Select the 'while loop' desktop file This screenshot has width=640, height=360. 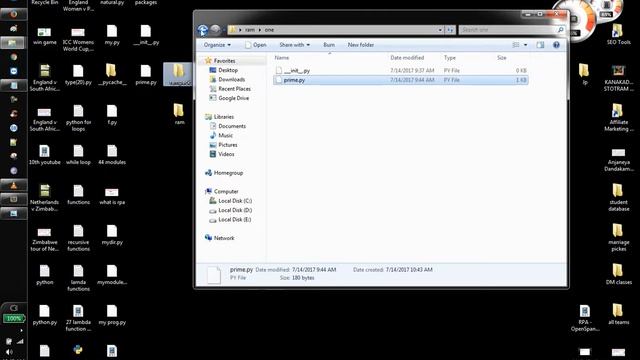pos(78,155)
